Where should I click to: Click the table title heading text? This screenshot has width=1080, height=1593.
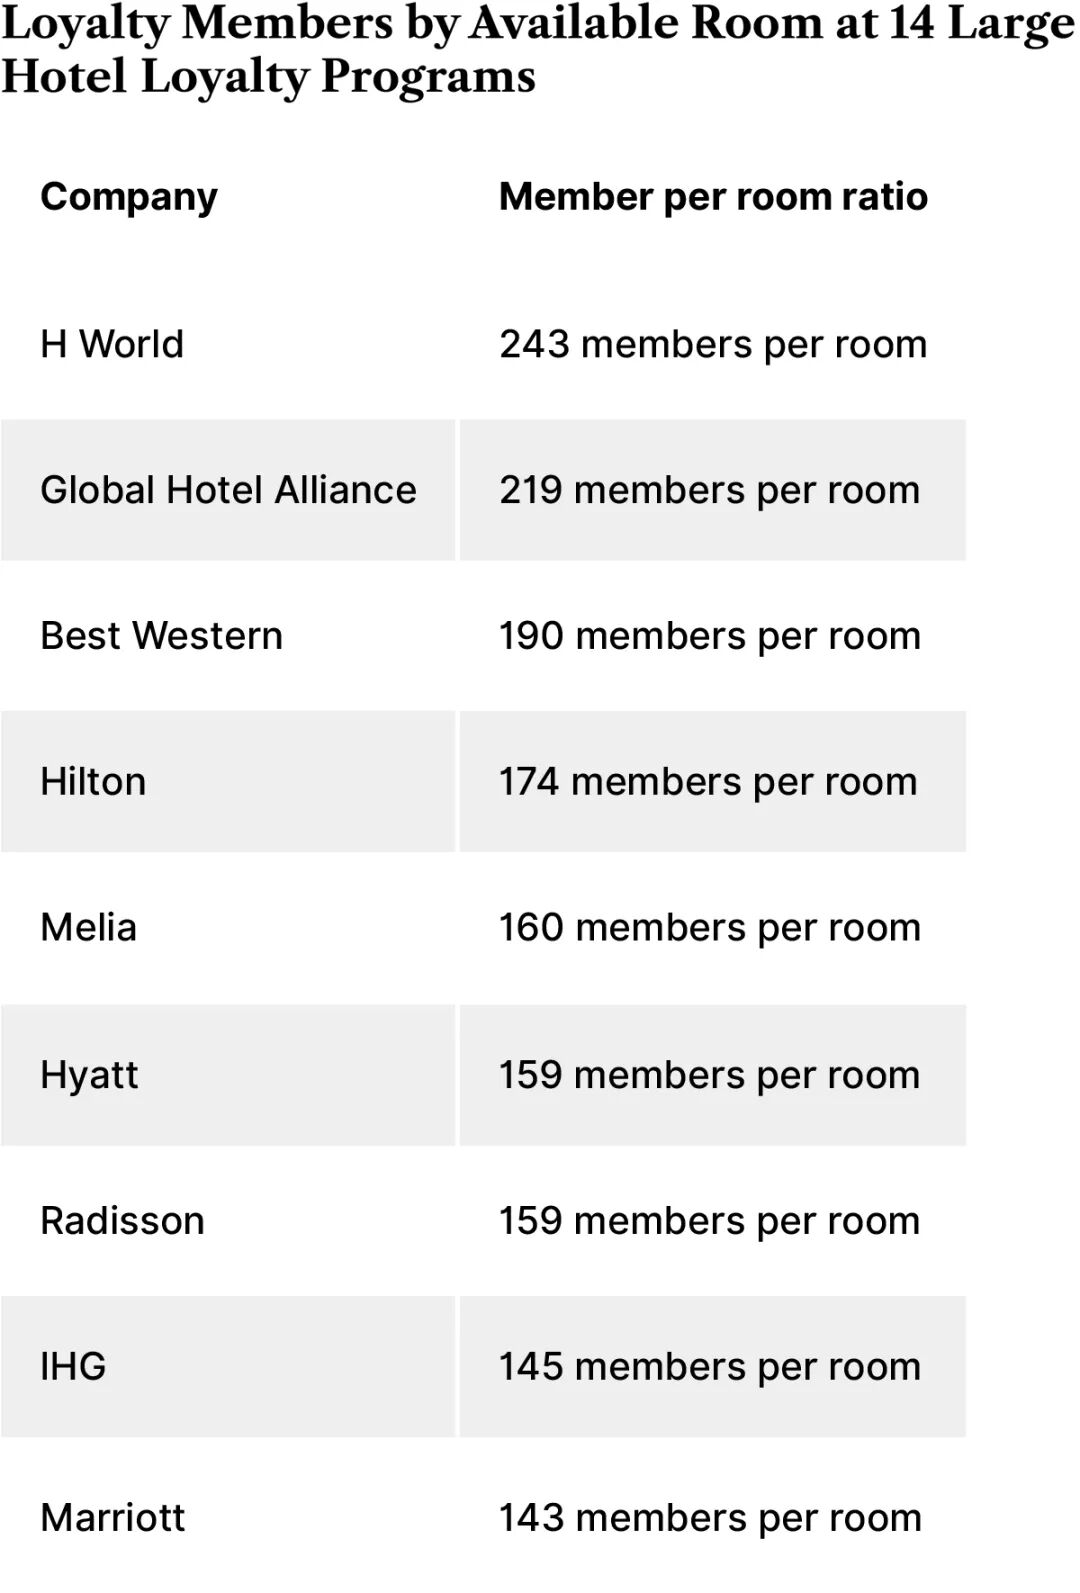coord(538,50)
